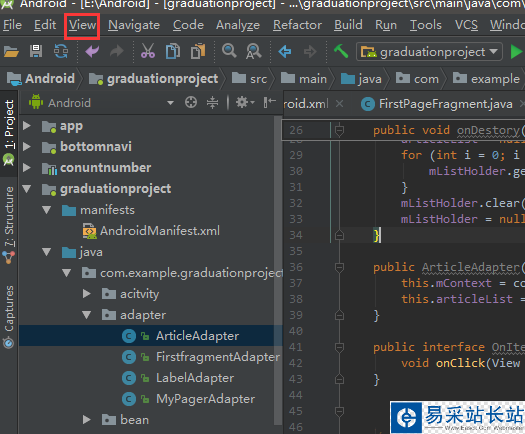The width and height of the screenshot is (525, 434).
Task: Collapse the adapter package
Action: [87, 315]
